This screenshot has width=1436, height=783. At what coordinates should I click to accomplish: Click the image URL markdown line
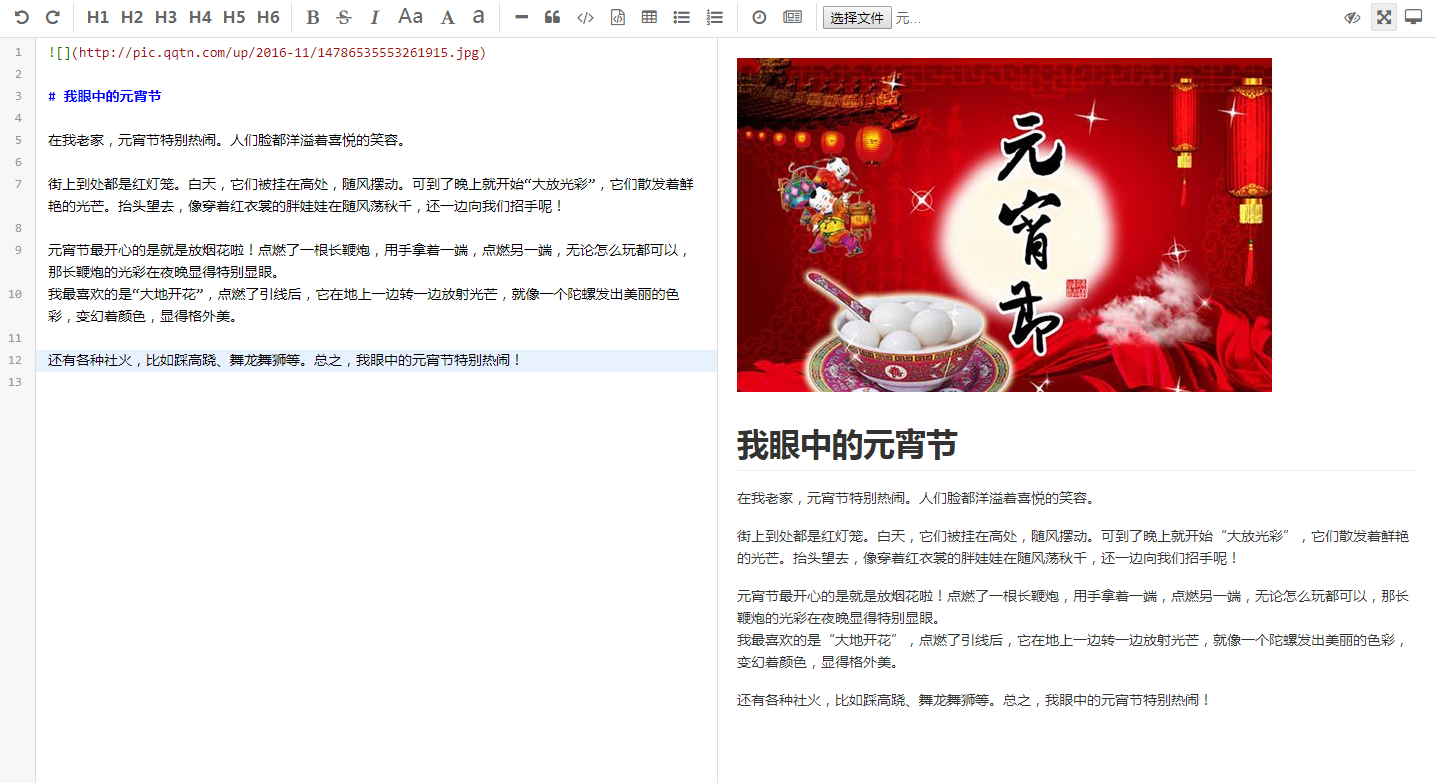tap(267, 52)
